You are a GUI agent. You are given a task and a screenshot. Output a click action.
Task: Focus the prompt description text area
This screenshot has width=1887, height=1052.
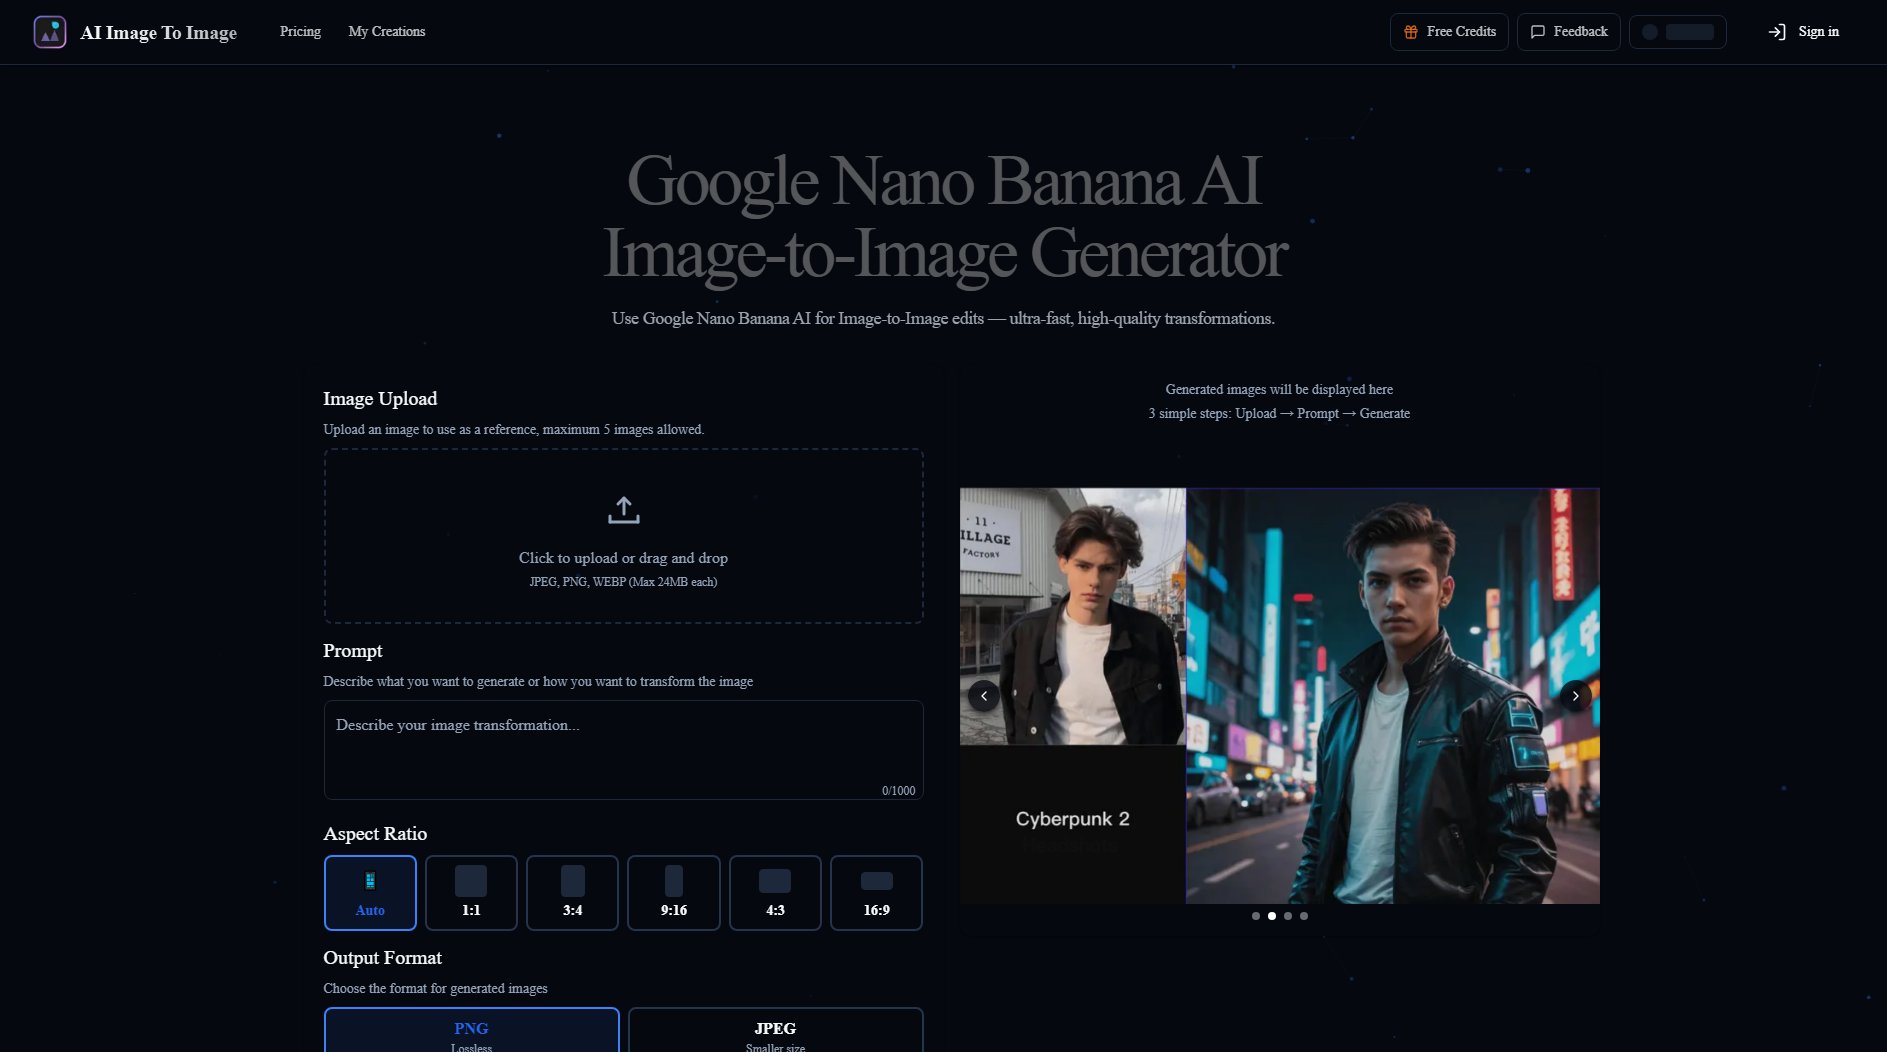623,750
